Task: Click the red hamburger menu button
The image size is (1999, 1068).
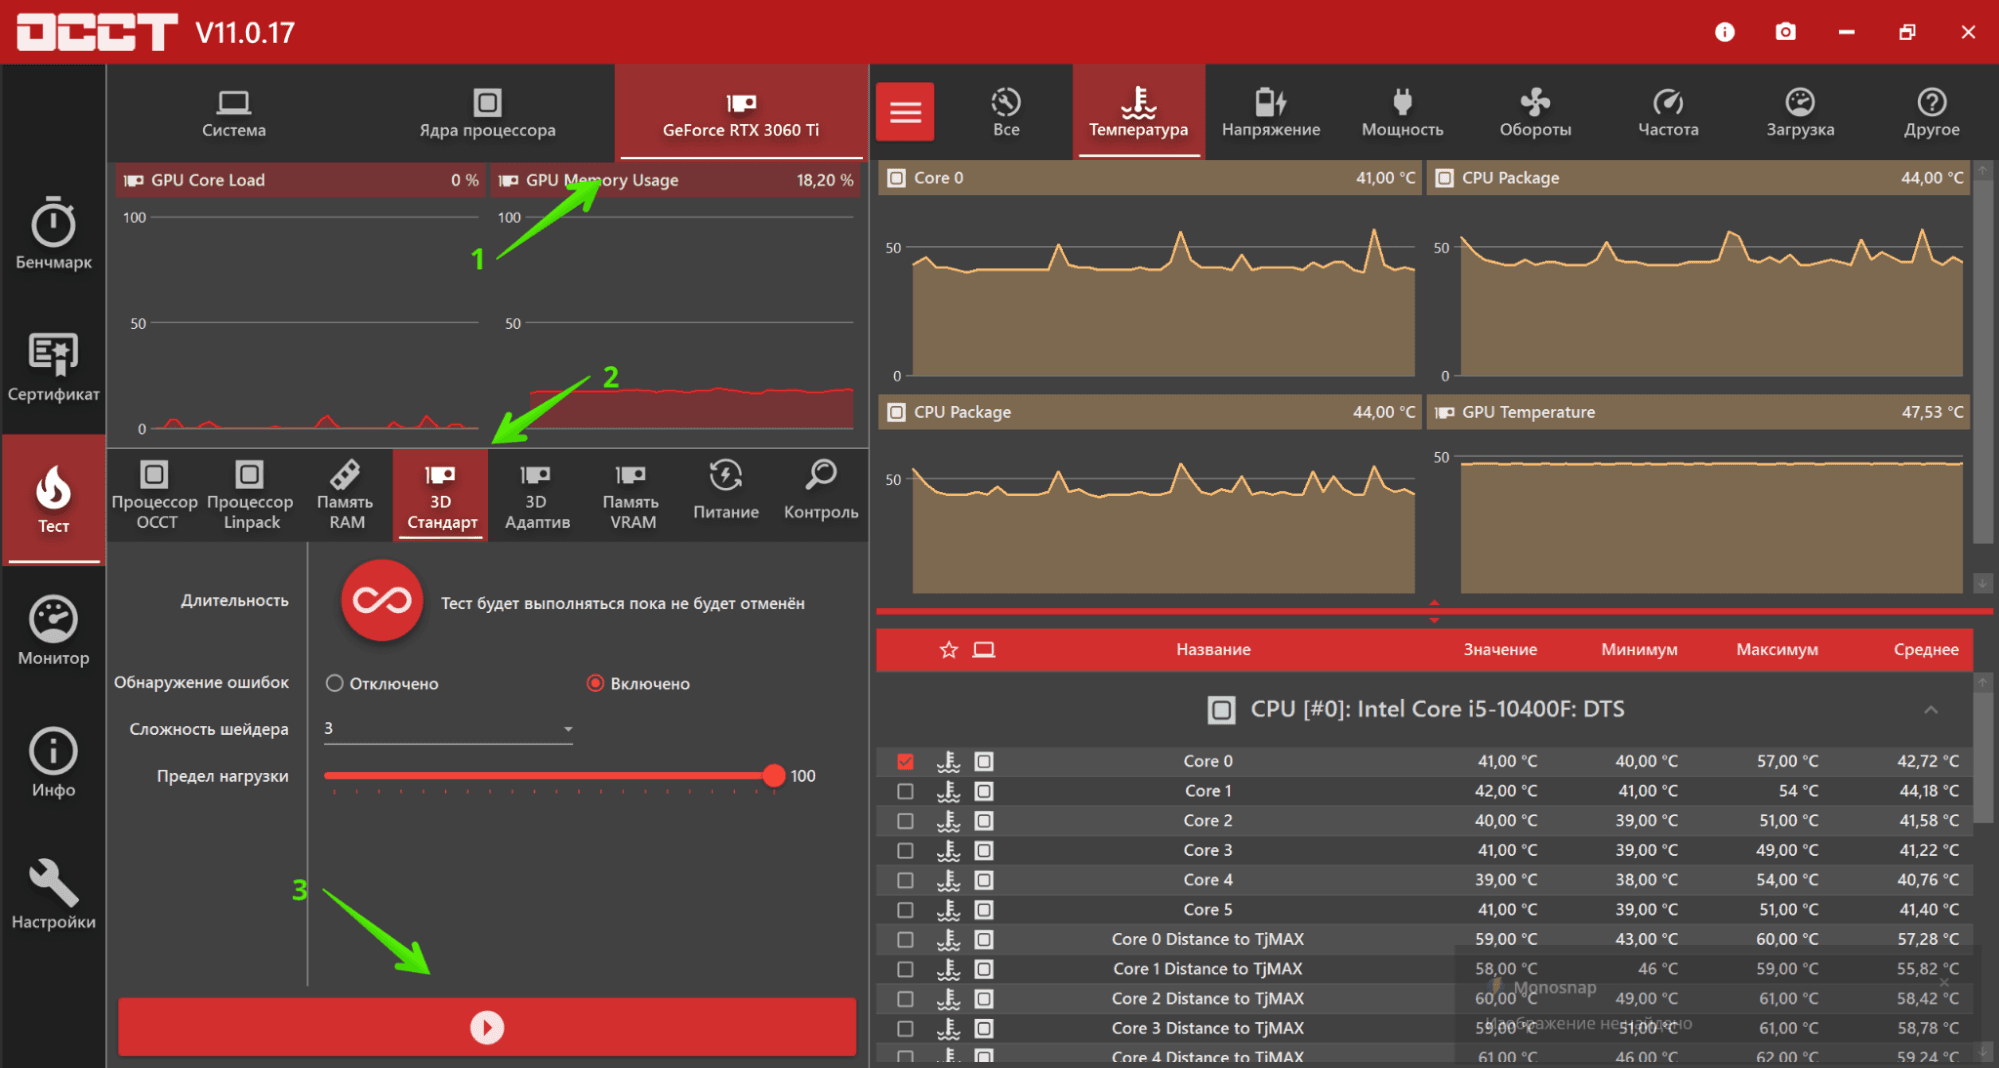Action: 905,111
